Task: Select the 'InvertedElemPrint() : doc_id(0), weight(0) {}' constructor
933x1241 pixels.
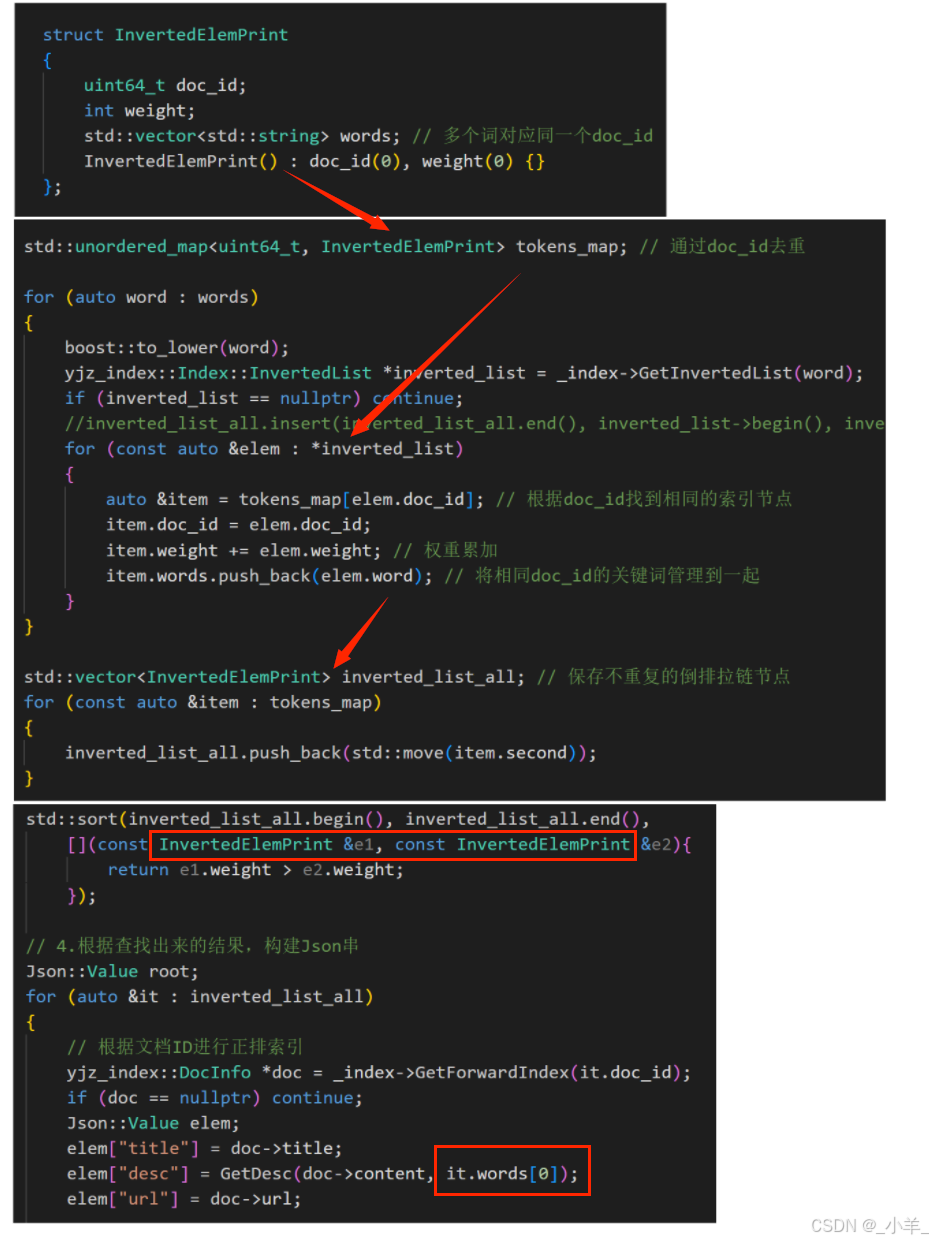Action: point(314,161)
